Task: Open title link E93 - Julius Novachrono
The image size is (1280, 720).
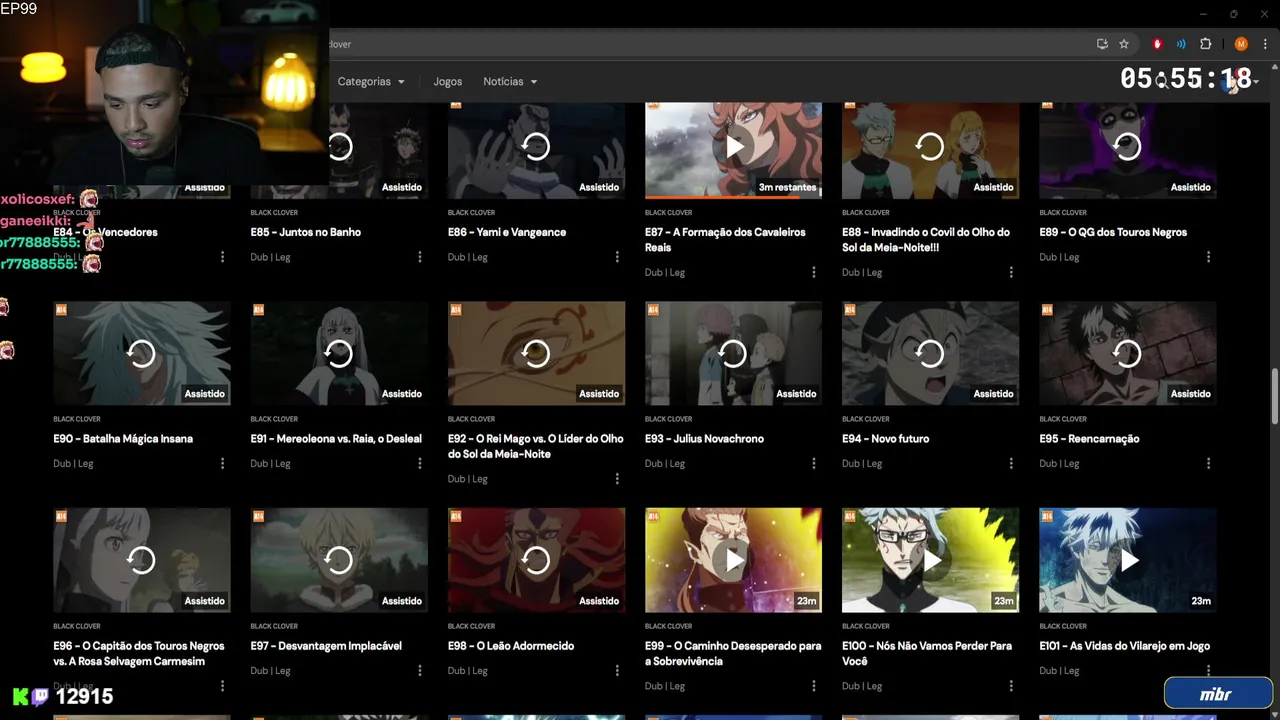Action: click(x=704, y=439)
